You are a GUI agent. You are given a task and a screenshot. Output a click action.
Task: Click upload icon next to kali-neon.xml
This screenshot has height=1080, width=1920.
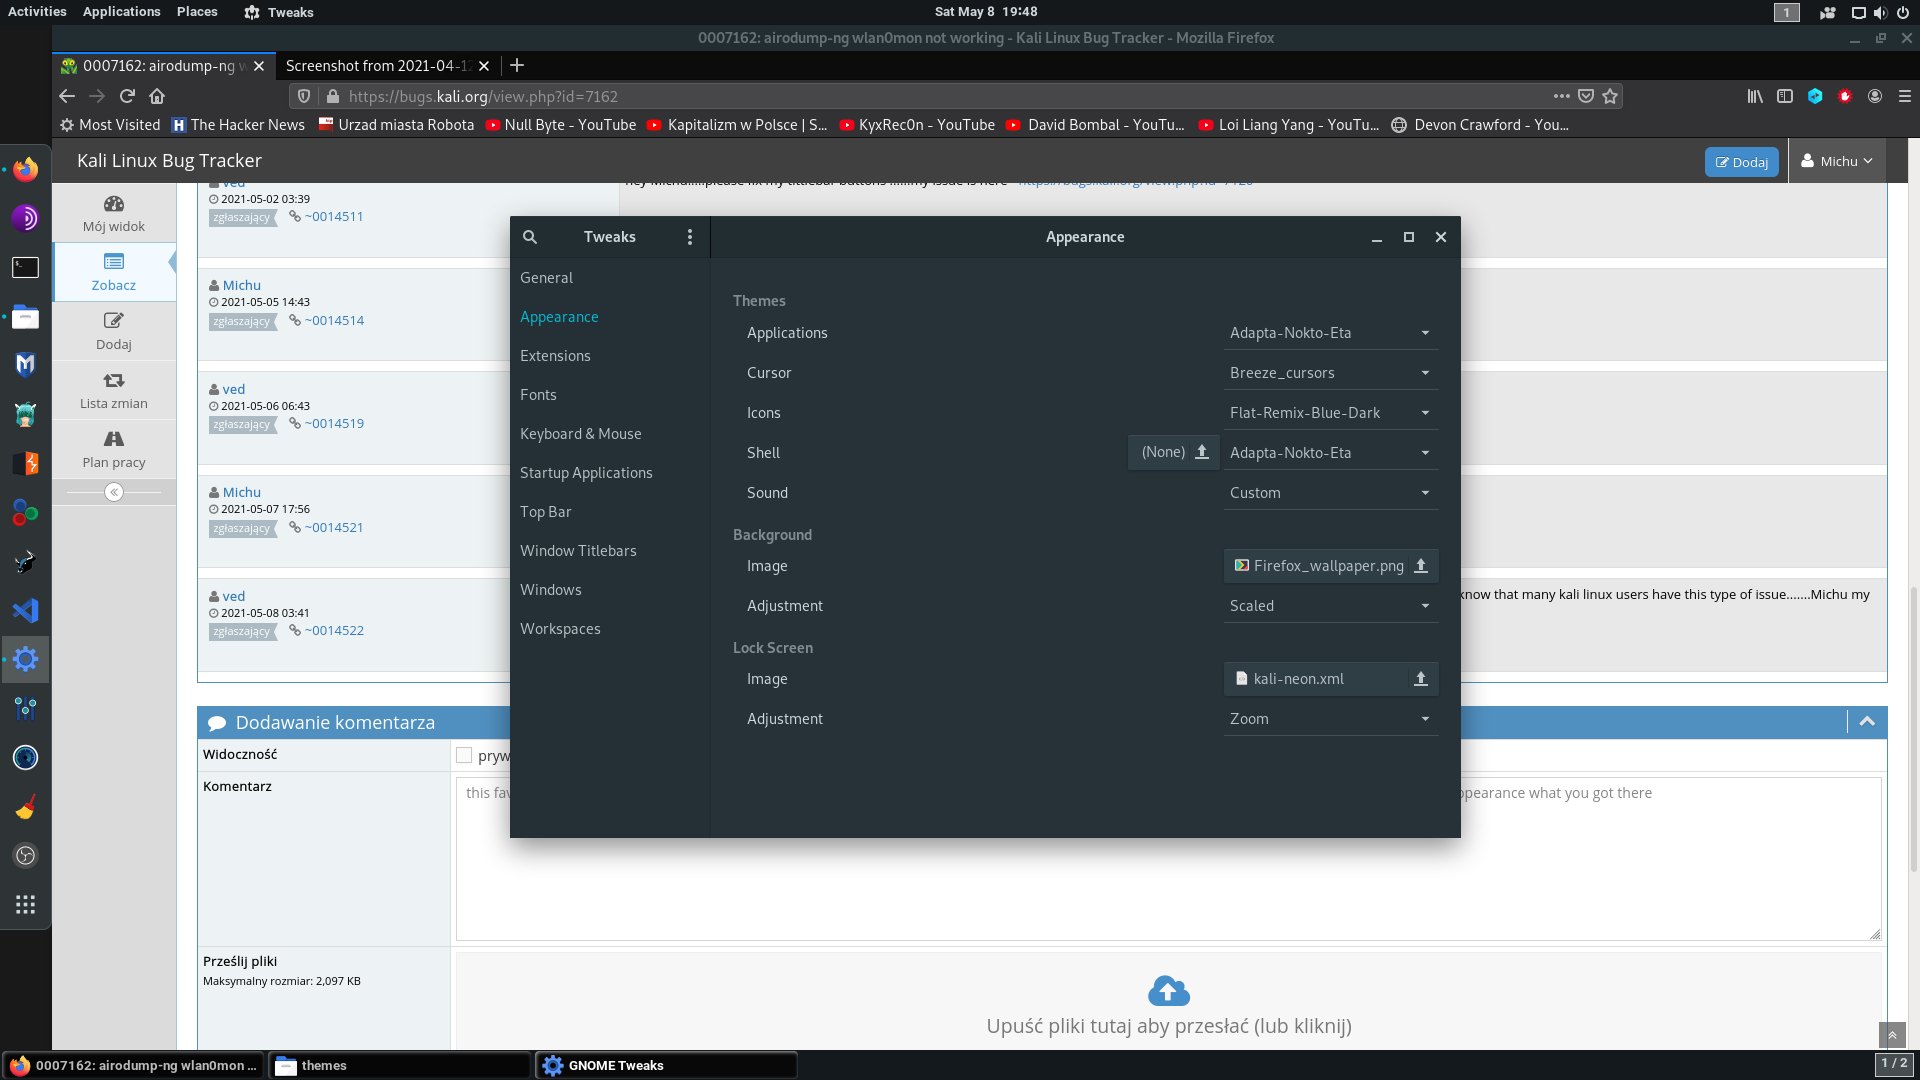coord(1420,679)
